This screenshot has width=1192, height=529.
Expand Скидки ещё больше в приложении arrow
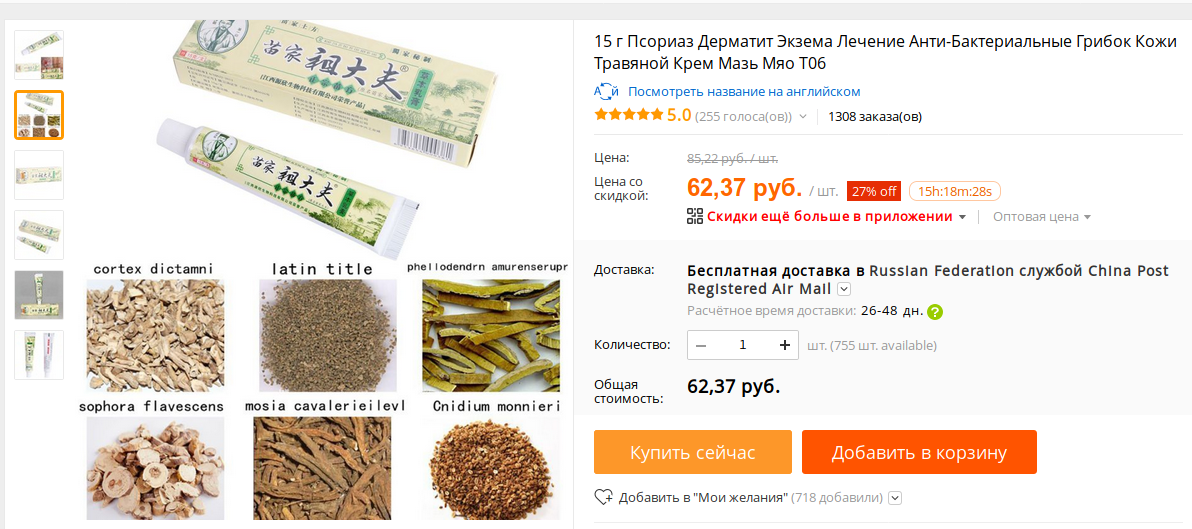point(962,217)
